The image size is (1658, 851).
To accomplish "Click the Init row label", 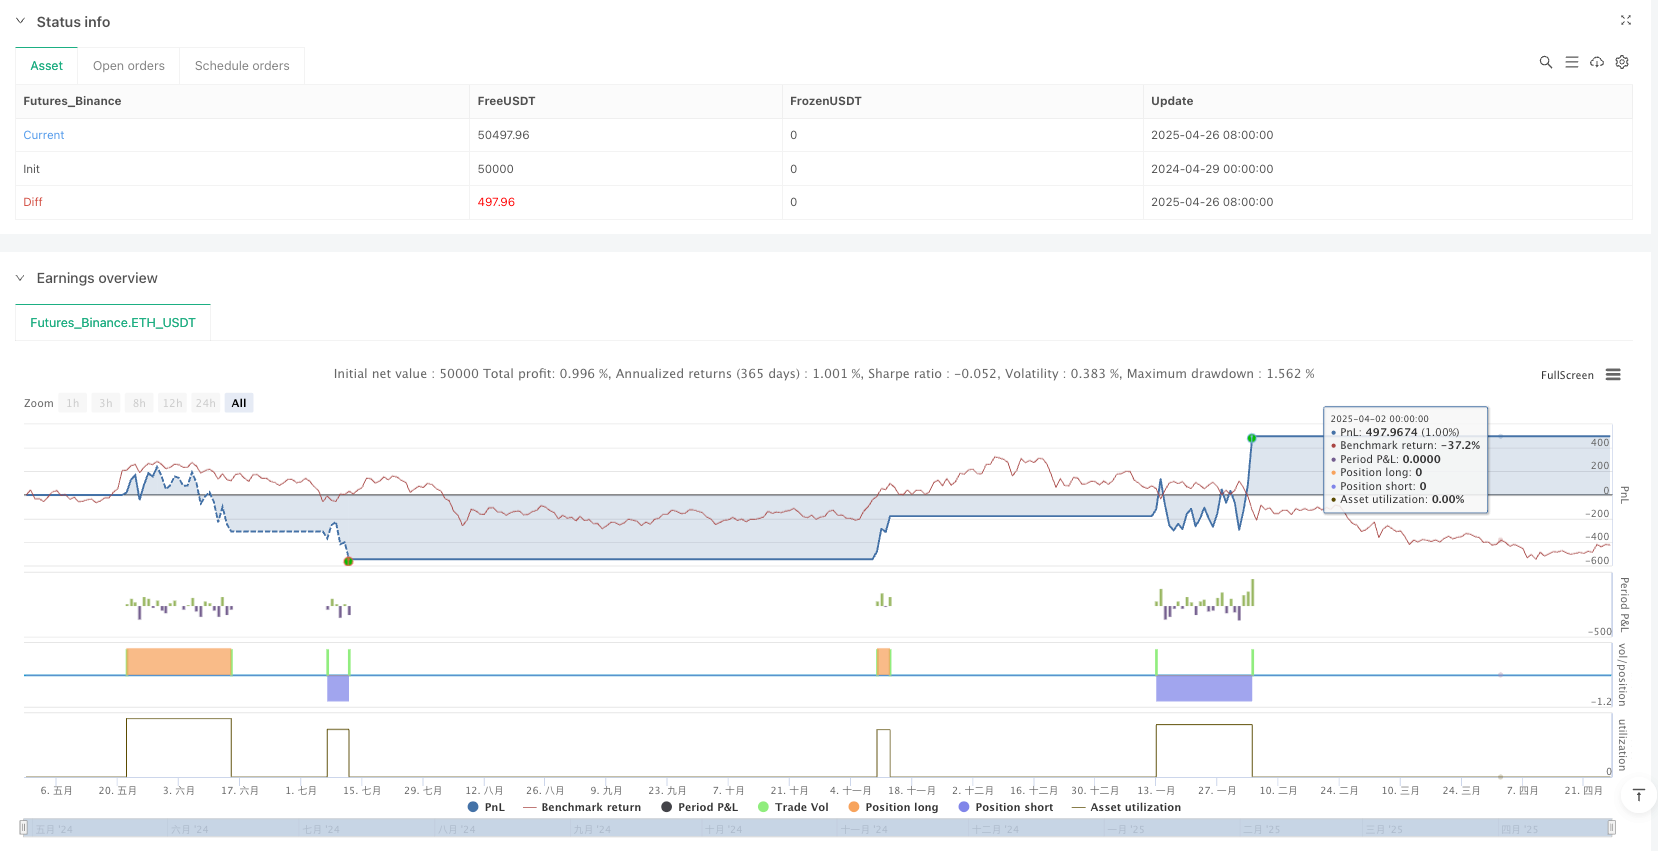I will [32, 169].
